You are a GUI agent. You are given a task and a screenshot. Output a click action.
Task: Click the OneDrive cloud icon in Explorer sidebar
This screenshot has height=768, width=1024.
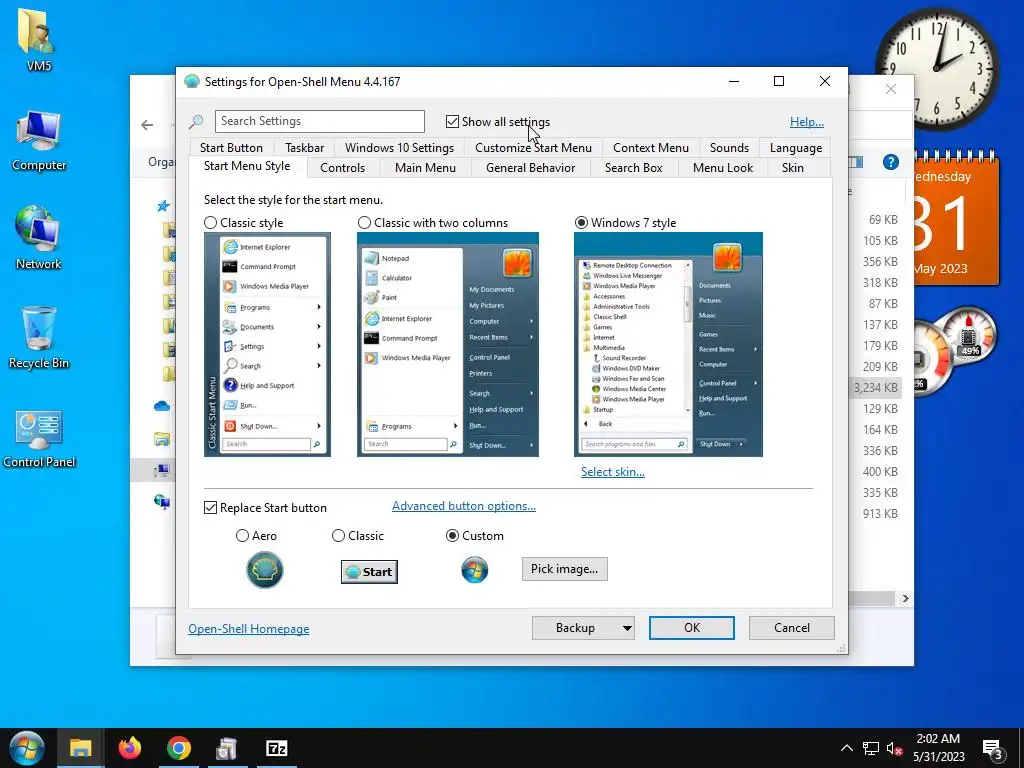pyautogui.click(x=162, y=406)
